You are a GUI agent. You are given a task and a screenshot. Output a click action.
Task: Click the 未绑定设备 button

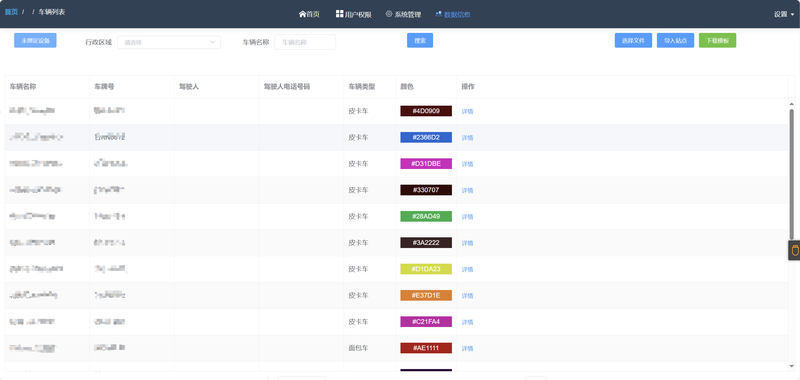35,40
